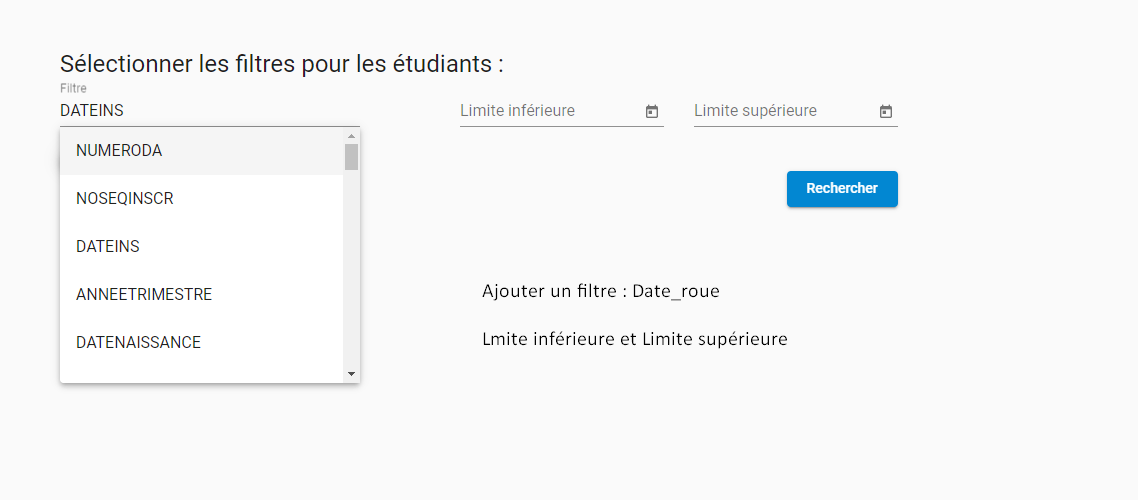Open the Limite supérieure calendar picker

[x=885, y=112]
